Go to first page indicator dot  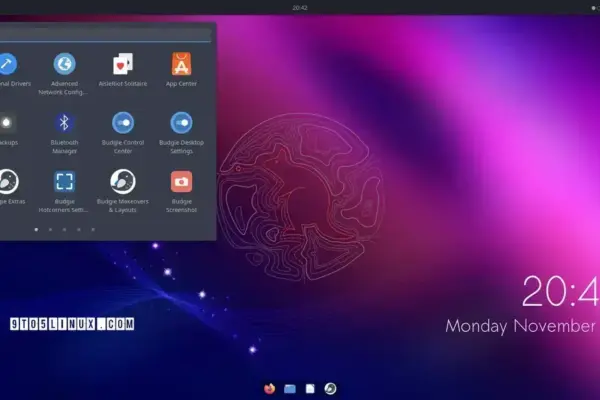pyautogui.click(x=36, y=230)
